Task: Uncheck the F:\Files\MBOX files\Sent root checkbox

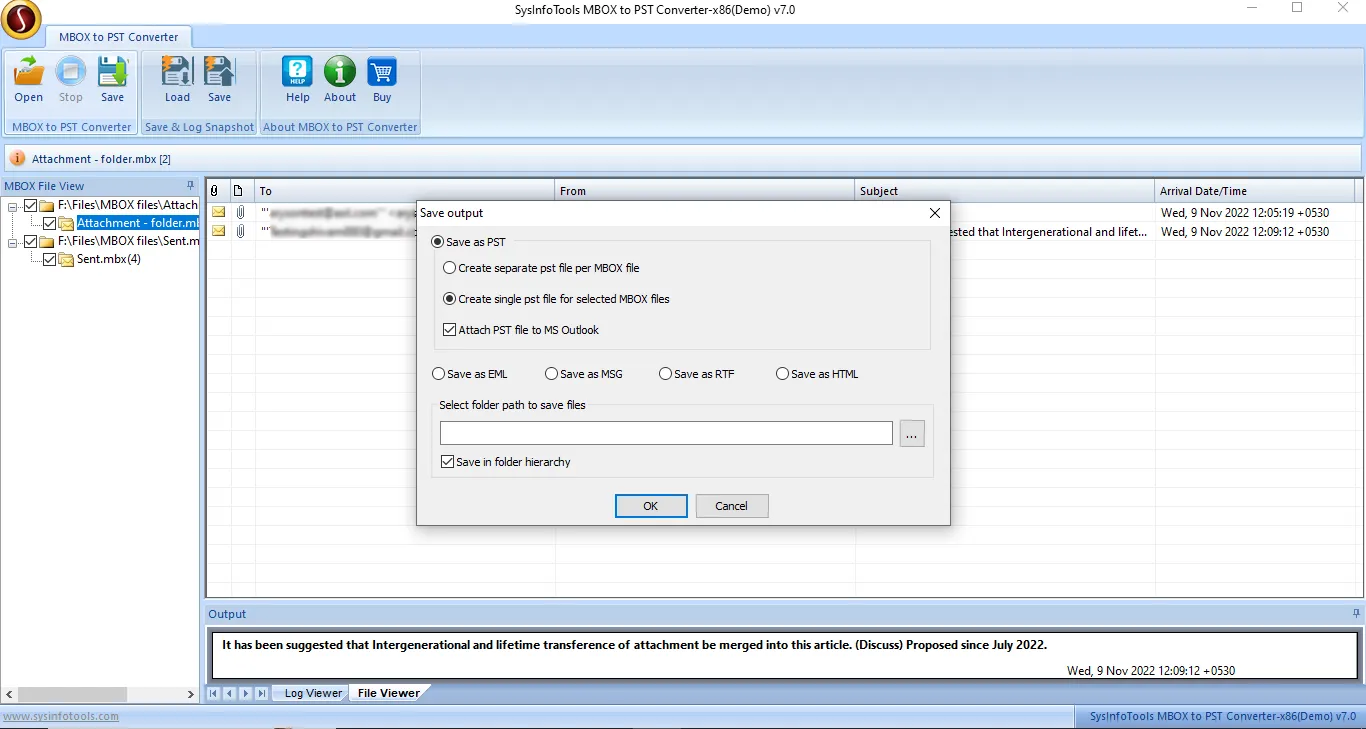Action: pyautogui.click(x=30, y=241)
